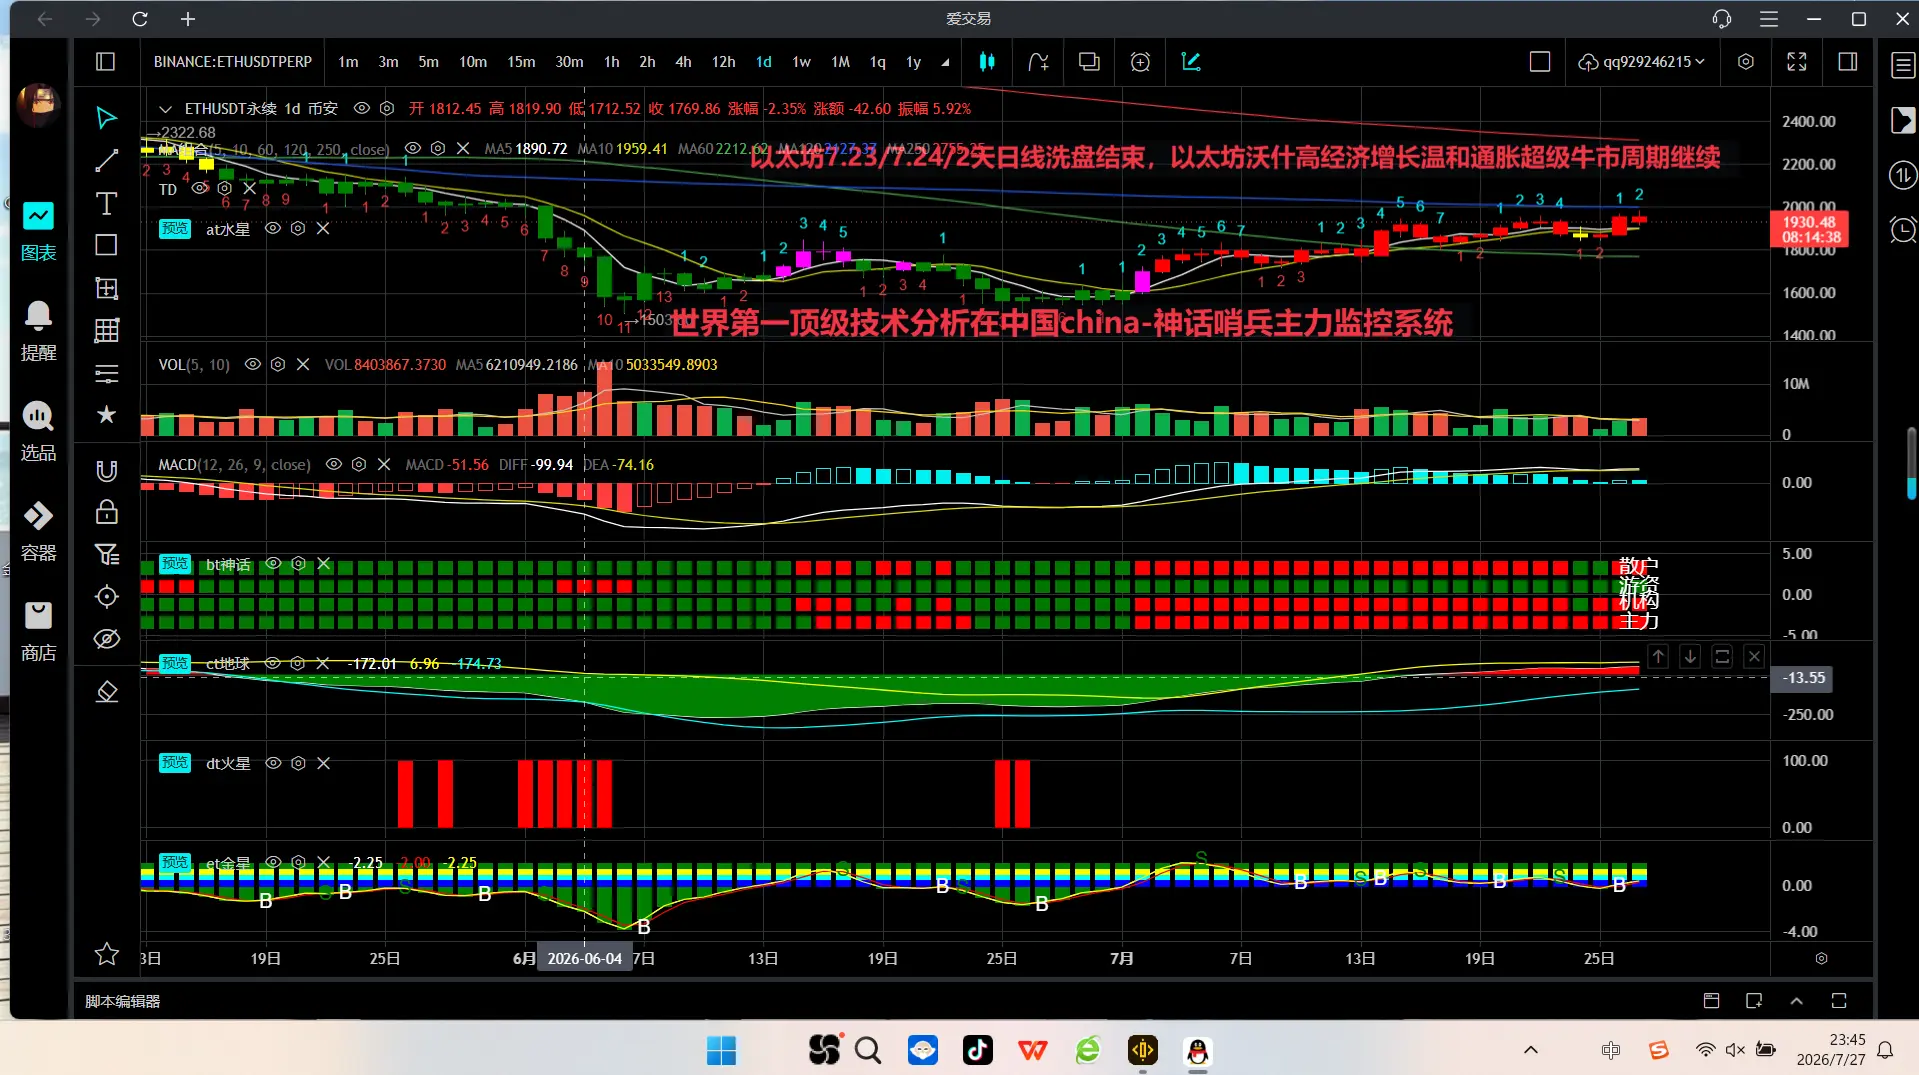Click the lock drawings icon
The width and height of the screenshot is (1919, 1075).
[x=106, y=513]
